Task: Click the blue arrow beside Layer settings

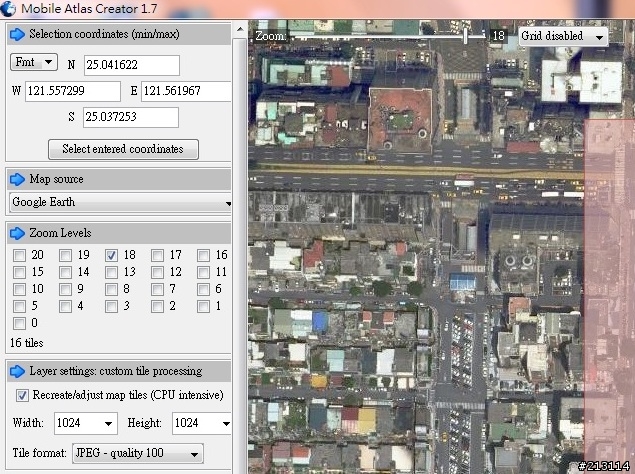Action: (17, 371)
